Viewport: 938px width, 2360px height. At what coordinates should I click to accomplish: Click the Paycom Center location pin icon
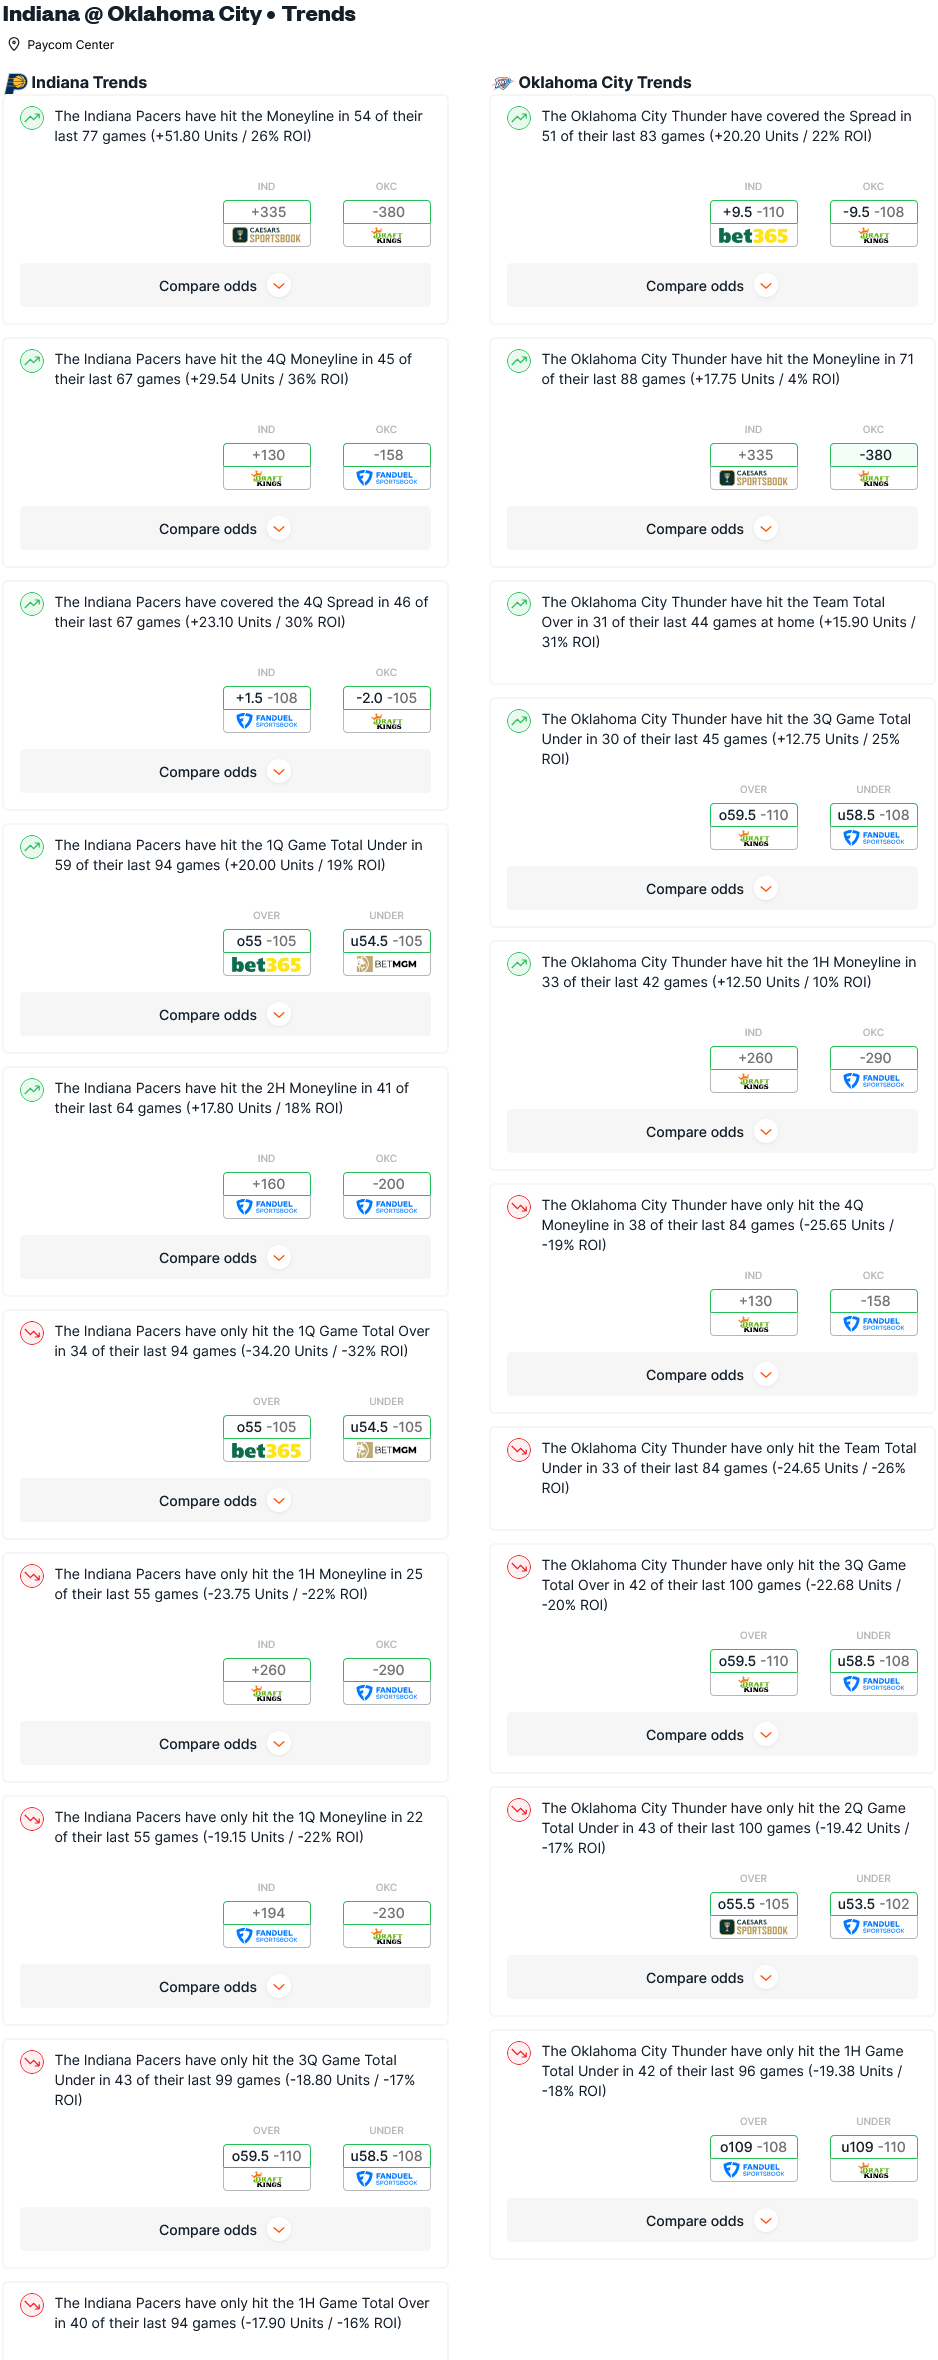pyautogui.click(x=14, y=44)
